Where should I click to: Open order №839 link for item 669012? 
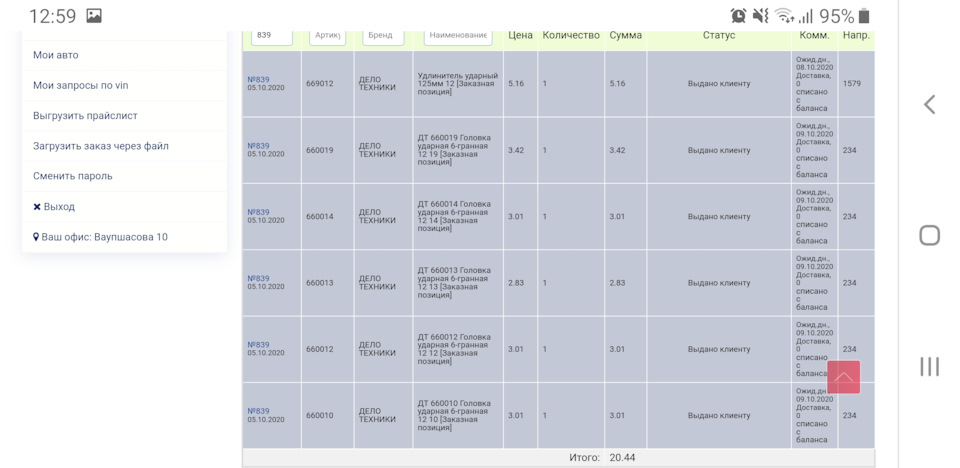[x=258, y=79]
